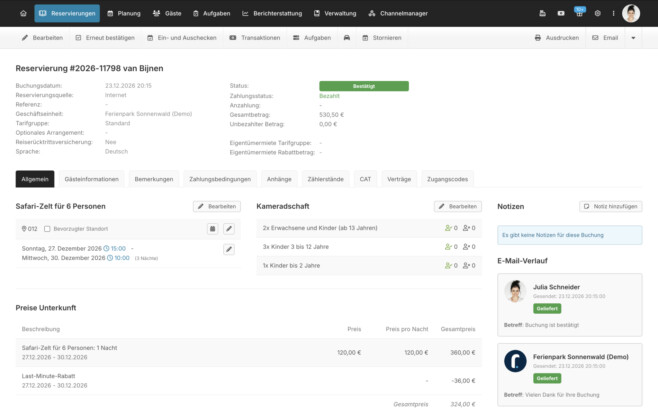
Task: Switch to the Zugangscodes tab
Action: click(x=447, y=179)
